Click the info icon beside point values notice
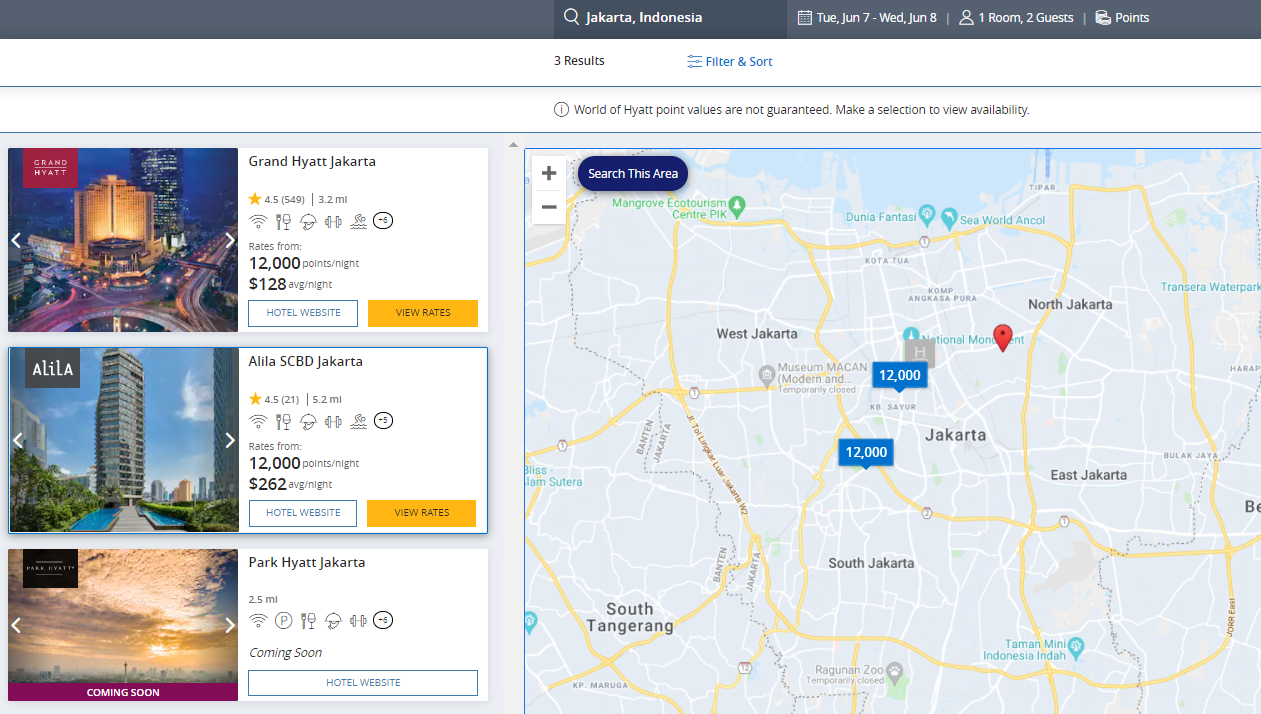 [562, 110]
